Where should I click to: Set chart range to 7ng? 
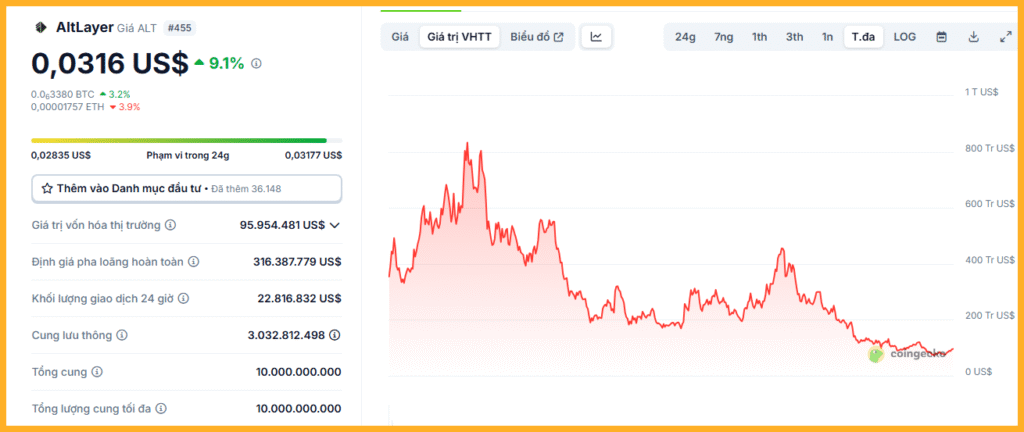coord(724,37)
